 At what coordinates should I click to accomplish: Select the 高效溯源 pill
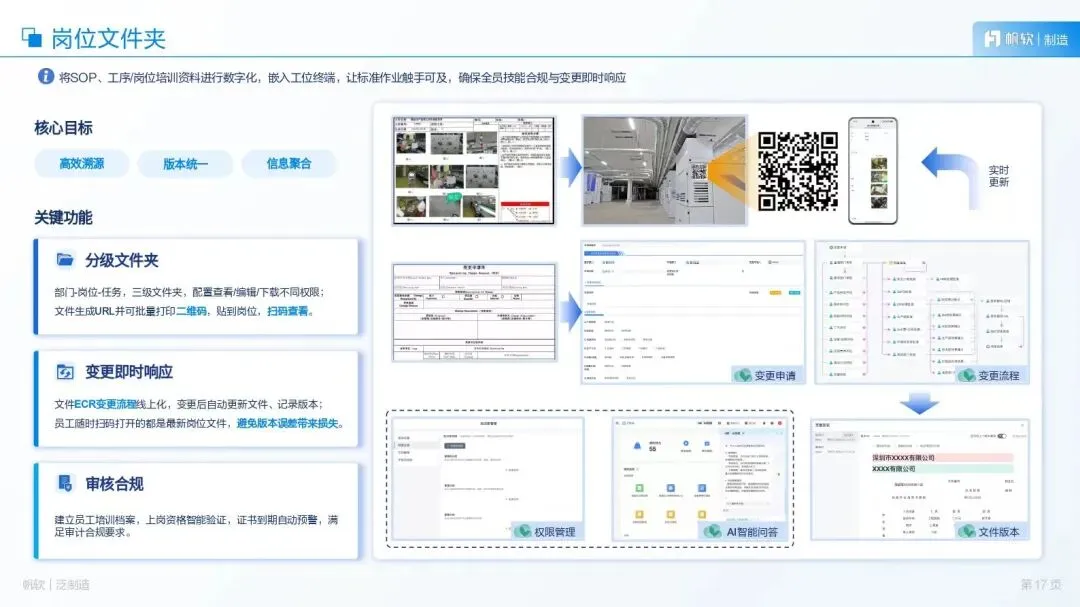pos(81,163)
